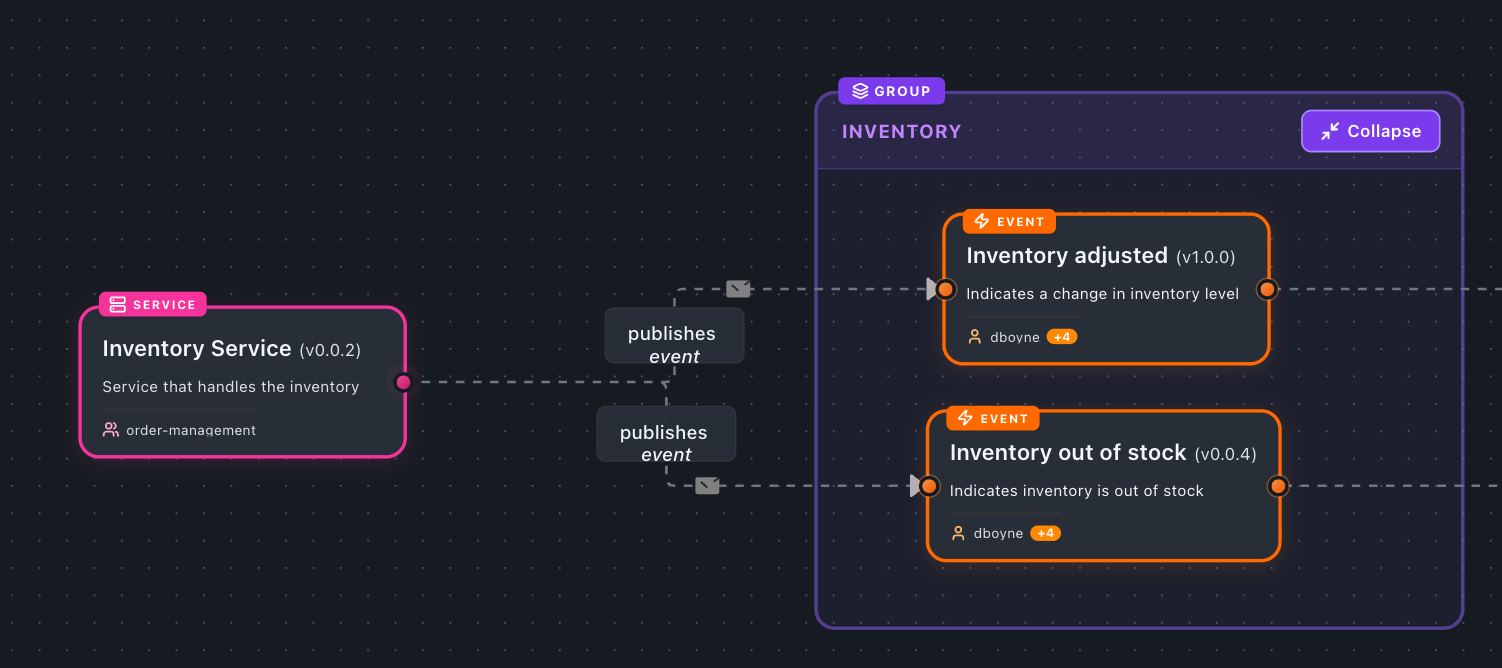Click lightning icon on Inventory adjusted event
Image resolution: width=1502 pixels, height=668 pixels.
click(x=982, y=222)
